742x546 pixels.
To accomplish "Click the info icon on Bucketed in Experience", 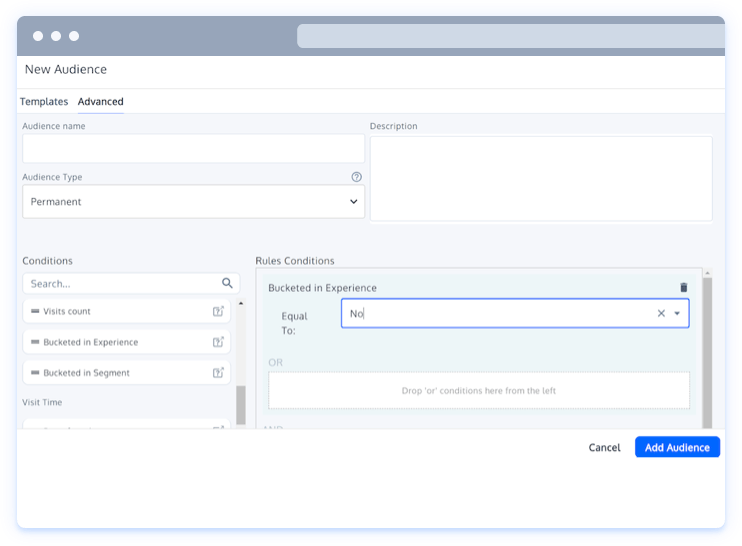I will (x=218, y=342).
